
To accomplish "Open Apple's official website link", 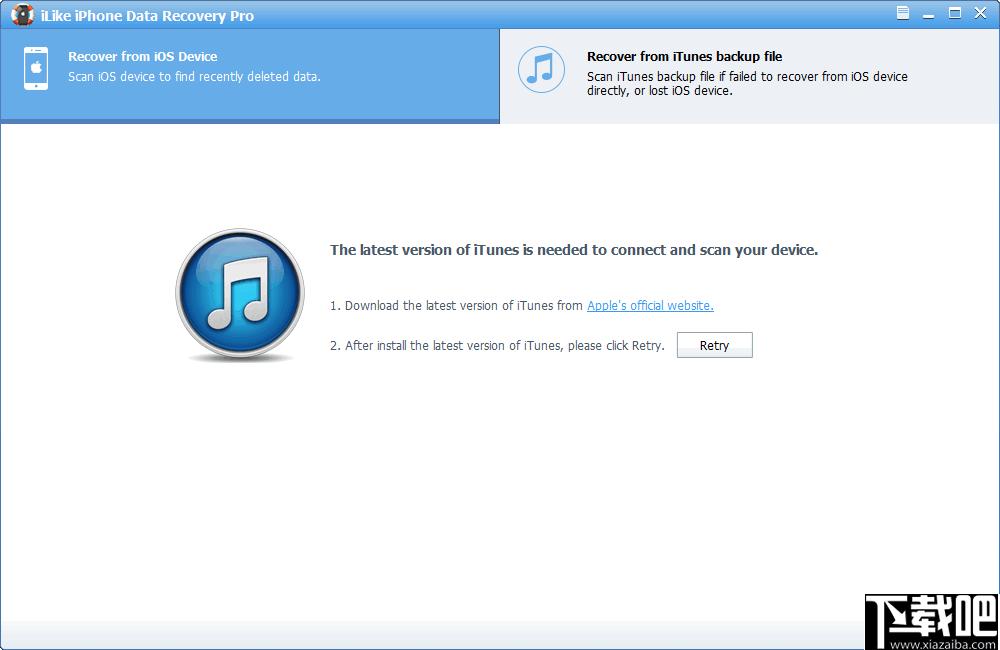I will click(650, 306).
